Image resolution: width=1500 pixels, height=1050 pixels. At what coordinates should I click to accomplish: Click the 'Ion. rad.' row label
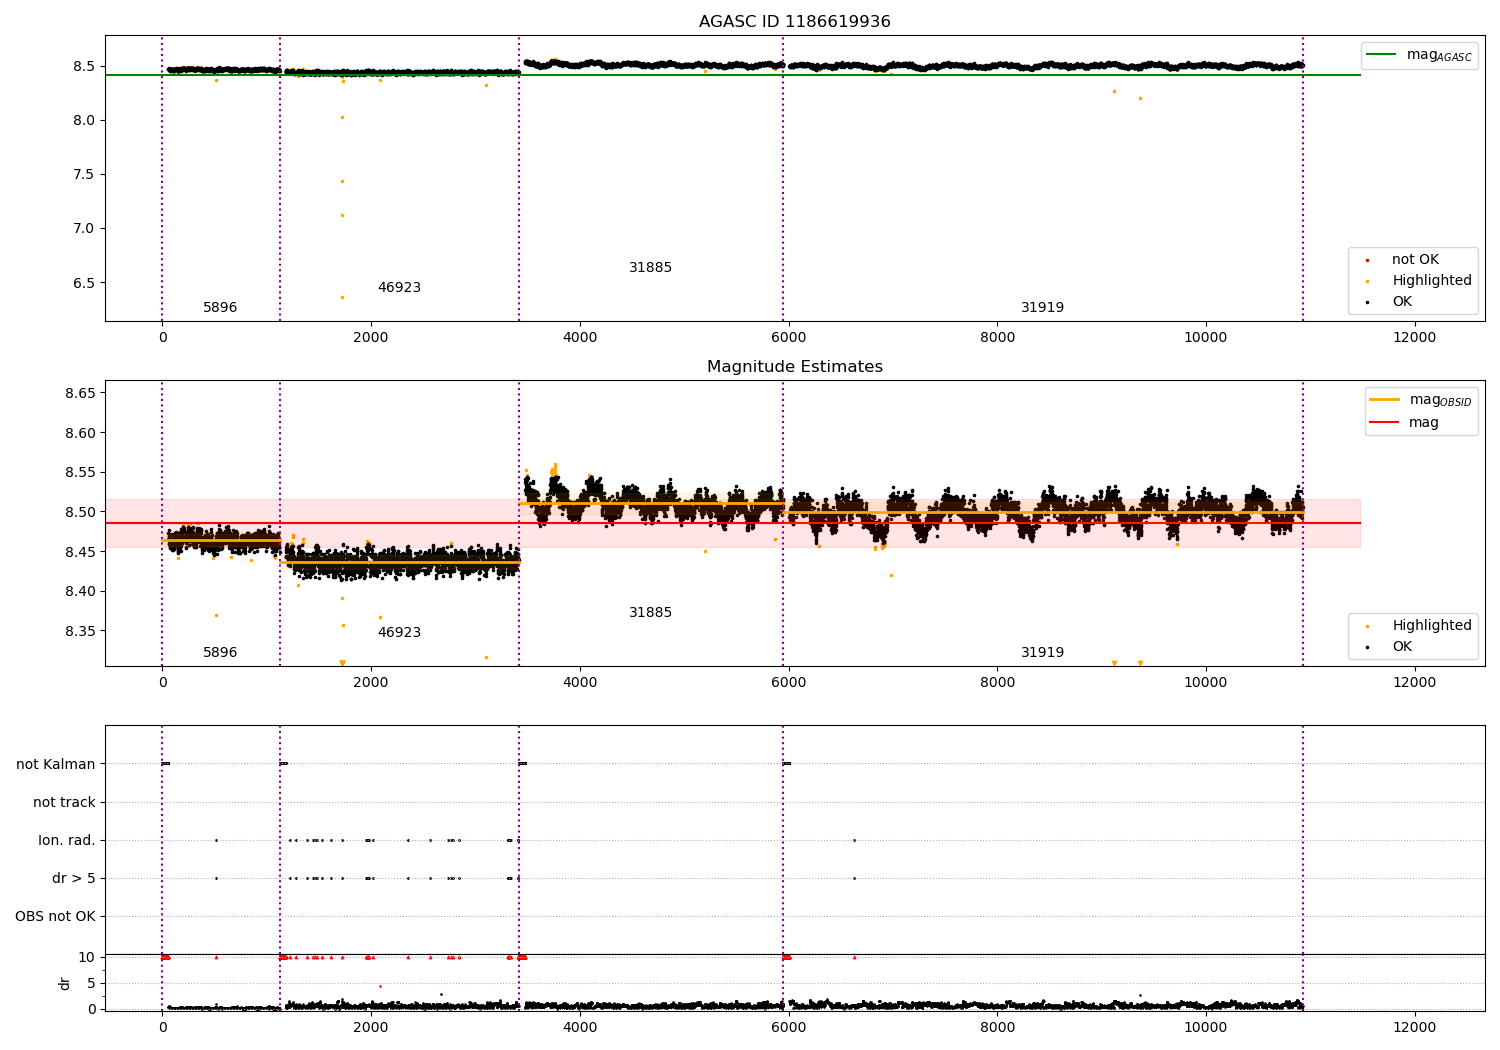67,841
